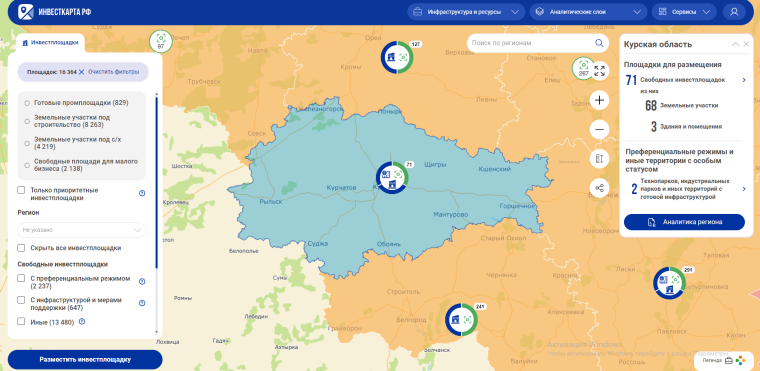Open Аналитические слои dropdown menu
Image resolution: width=760 pixels, height=371 pixels.
point(588,12)
